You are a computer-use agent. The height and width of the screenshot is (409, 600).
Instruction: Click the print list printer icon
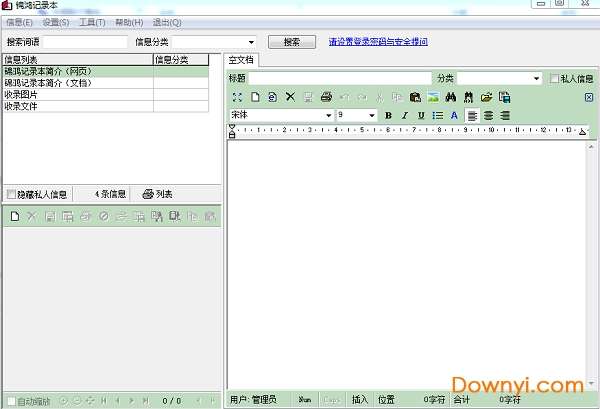coord(148,194)
